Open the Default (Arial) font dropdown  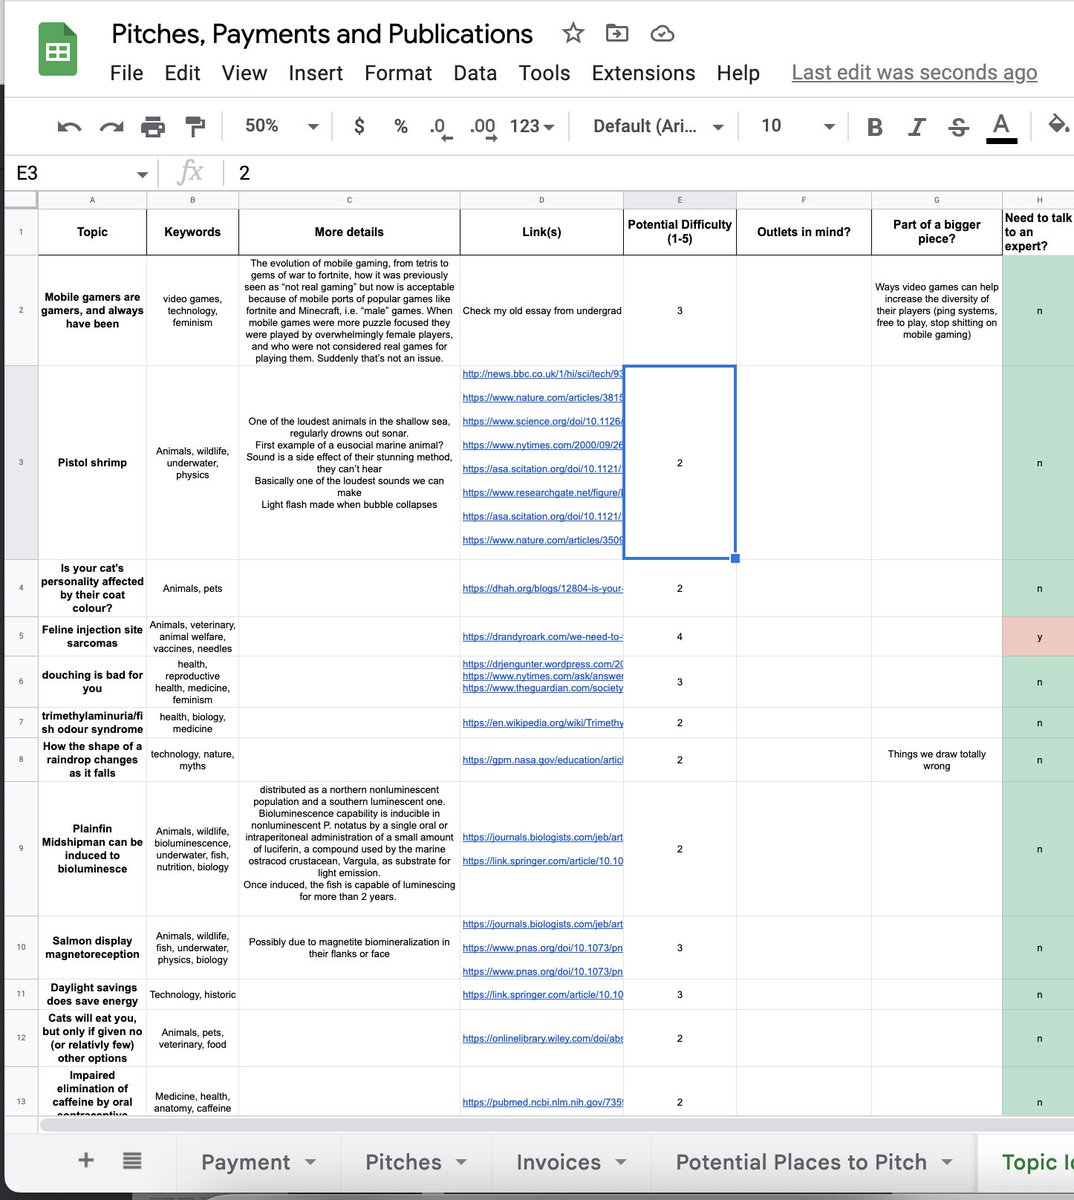(x=658, y=126)
